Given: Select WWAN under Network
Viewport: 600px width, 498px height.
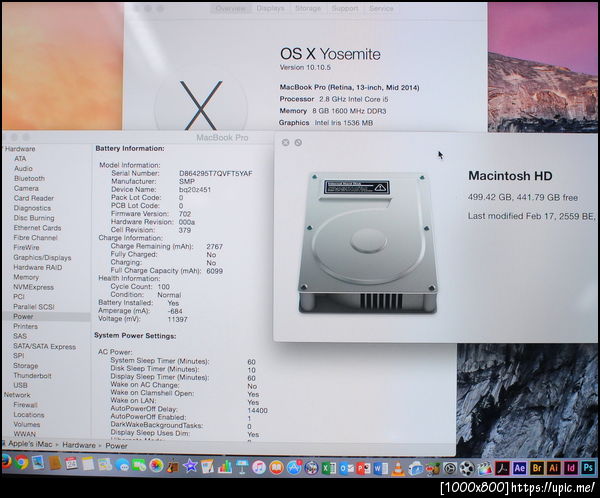Looking at the screenshot, I should point(24,434).
